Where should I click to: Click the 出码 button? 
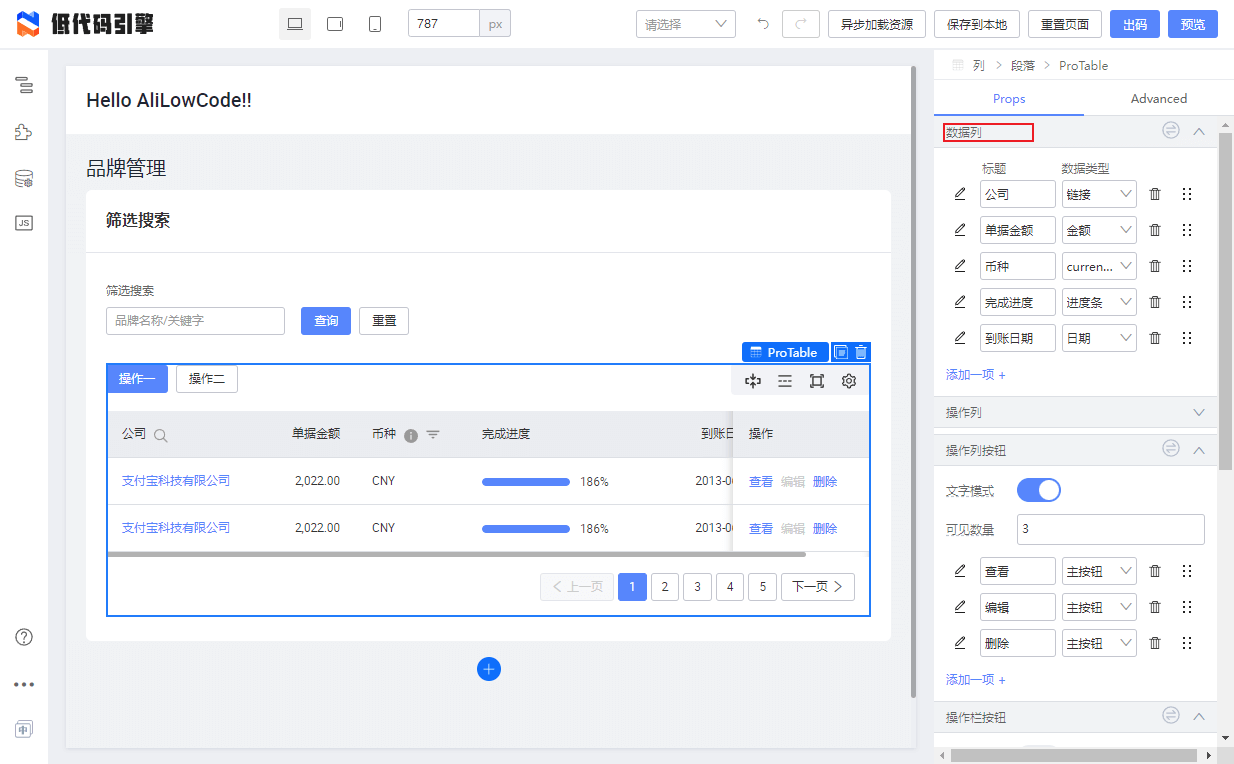coord(1135,24)
